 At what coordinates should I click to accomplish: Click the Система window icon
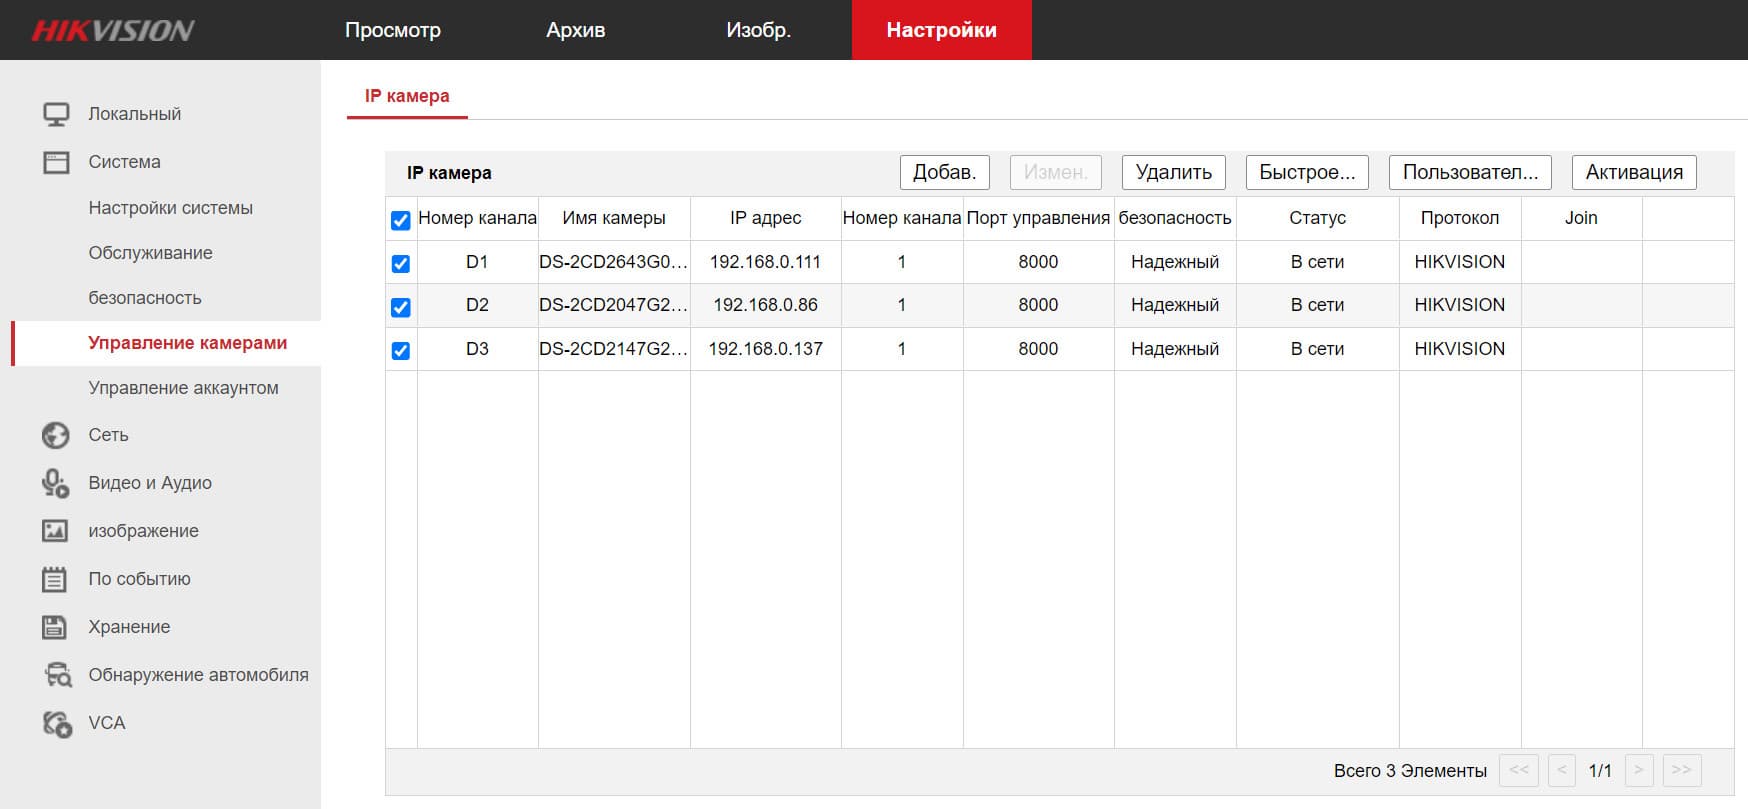click(56, 162)
